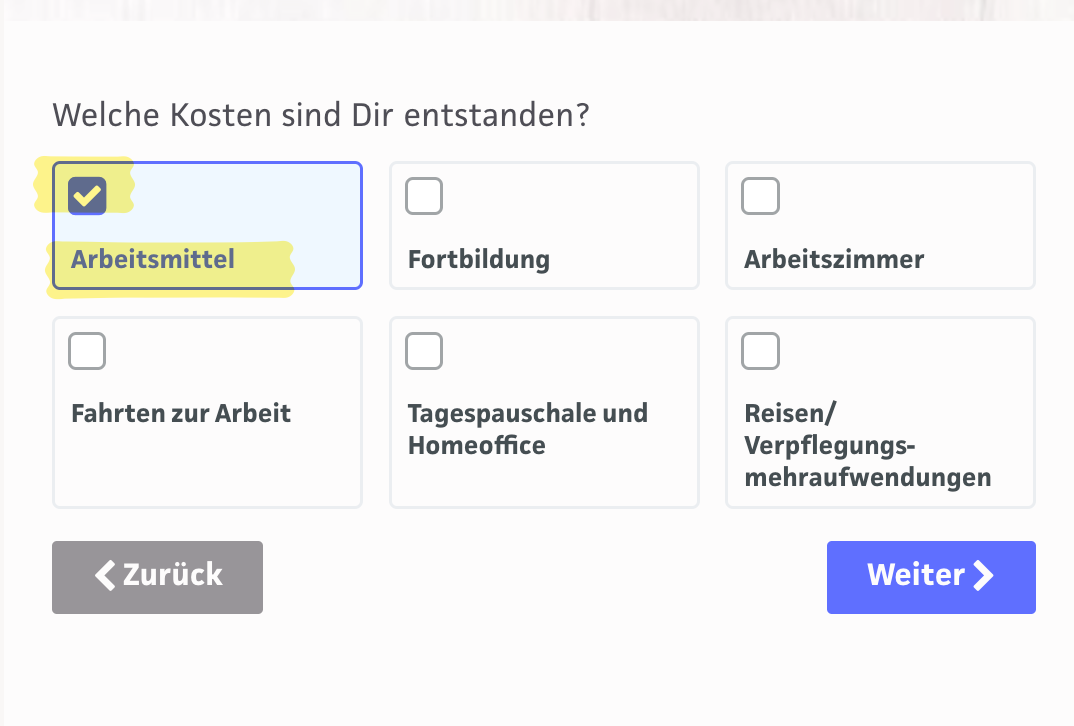Click the Reisen/Verpflegungsmehraufwendungen label text

[x=867, y=445]
